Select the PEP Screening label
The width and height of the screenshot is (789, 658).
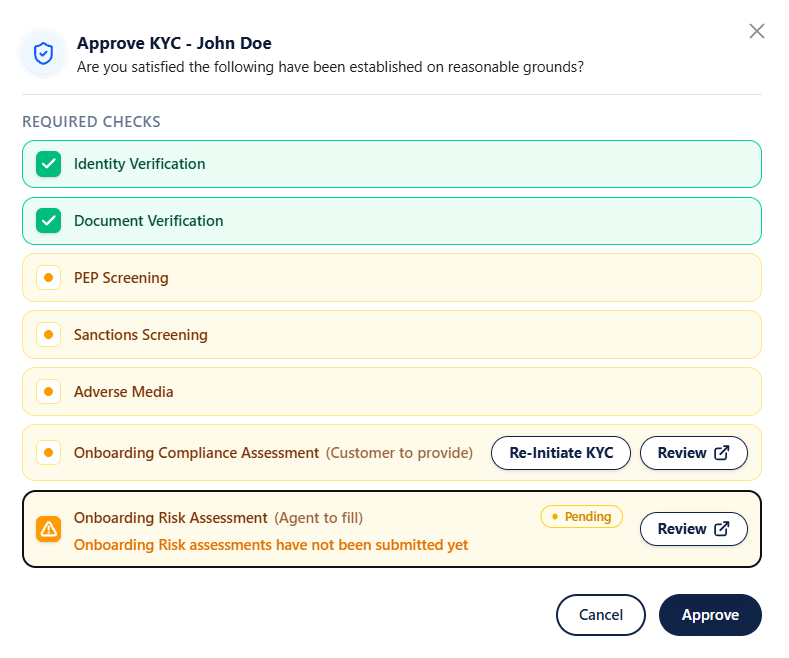click(x=121, y=278)
